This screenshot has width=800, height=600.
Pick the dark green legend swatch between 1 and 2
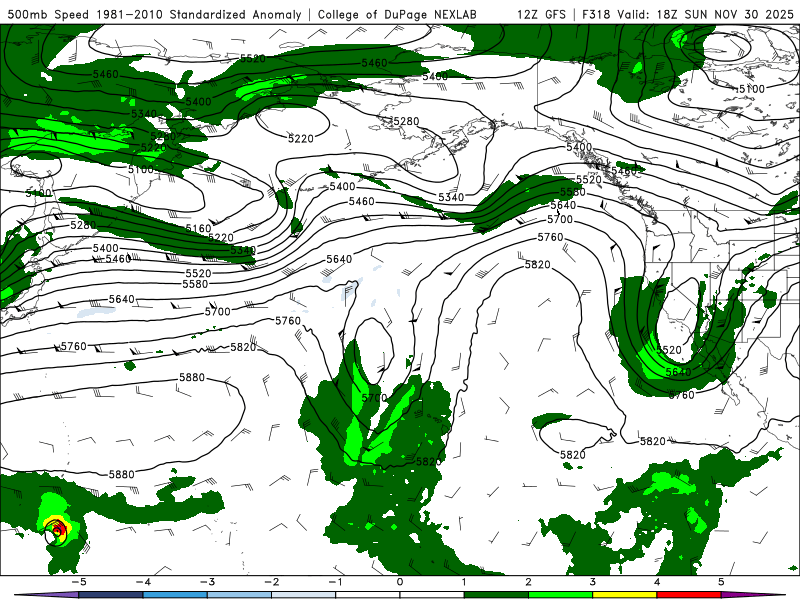click(496, 595)
